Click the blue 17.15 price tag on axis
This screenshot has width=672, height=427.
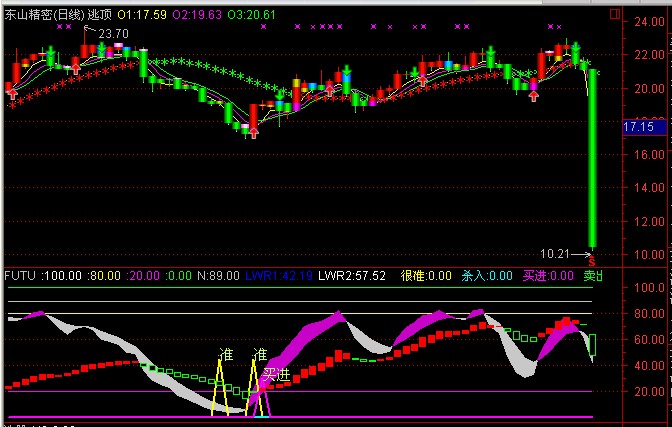click(638, 128)
